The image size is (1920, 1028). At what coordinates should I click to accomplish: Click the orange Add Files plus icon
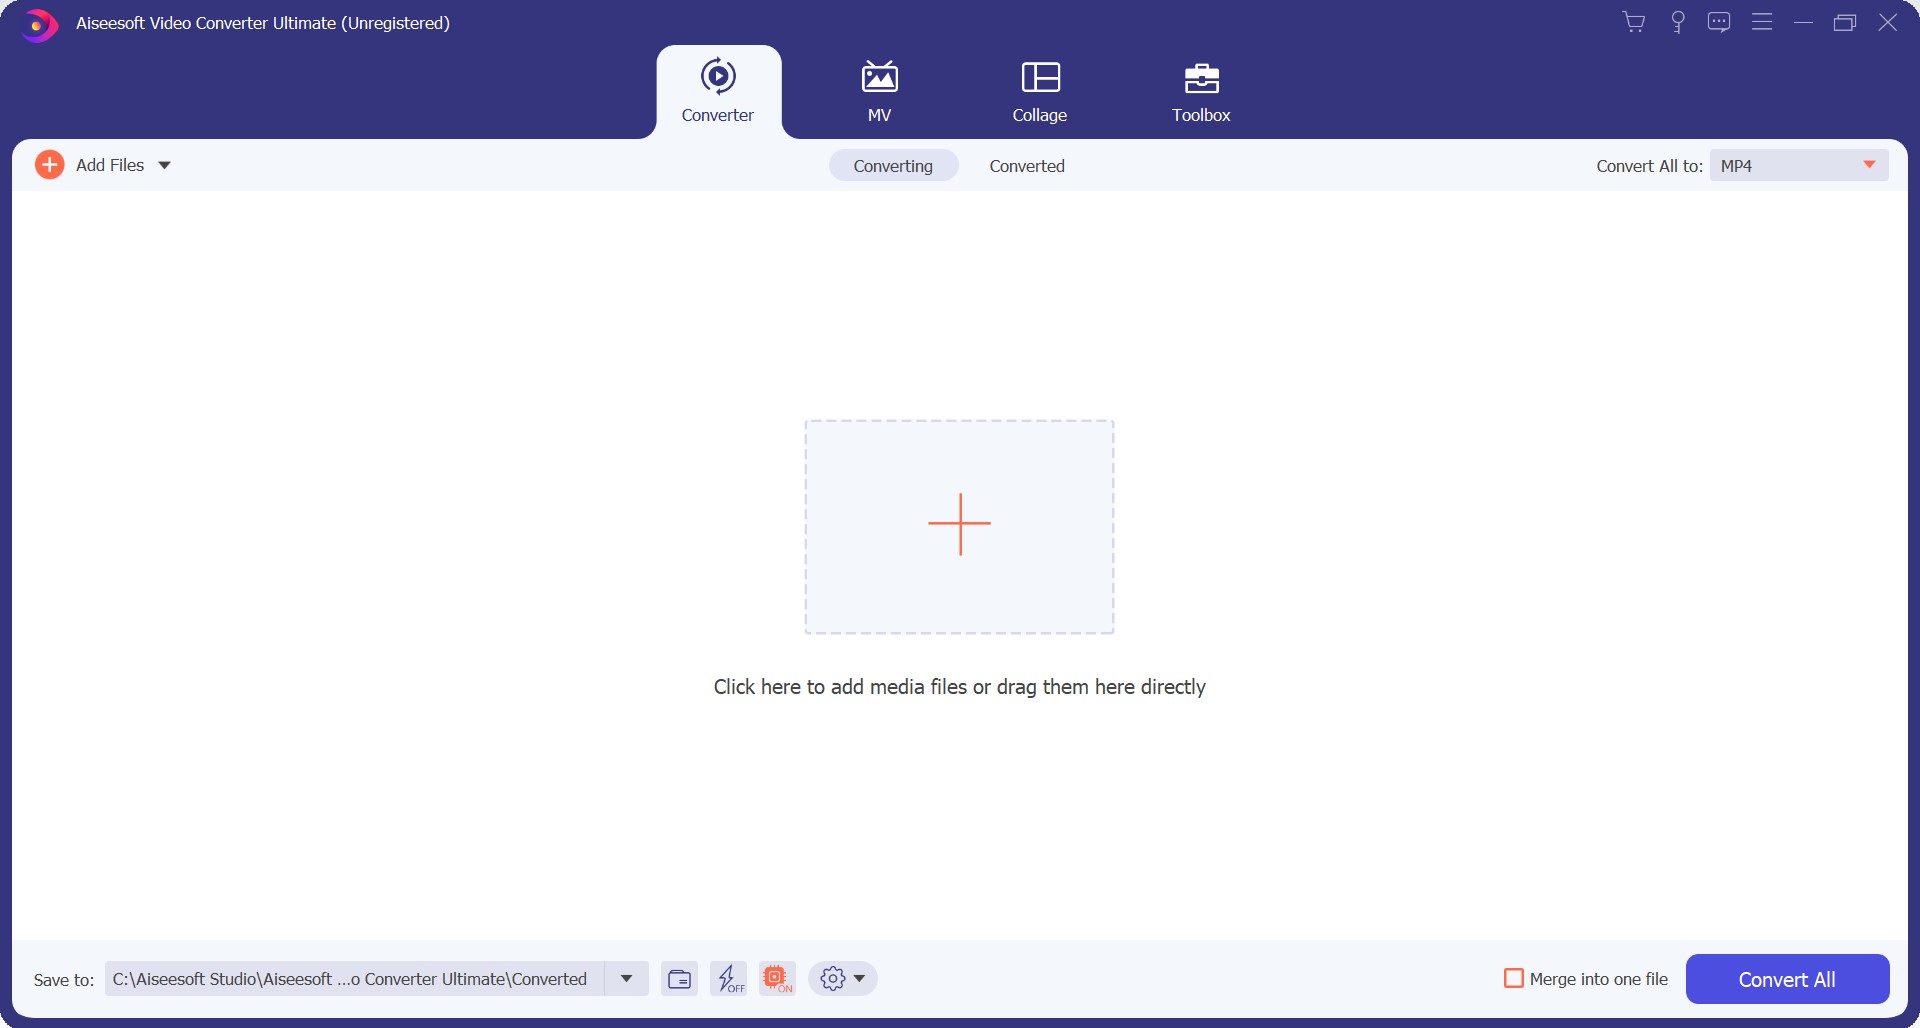(49, 165)
